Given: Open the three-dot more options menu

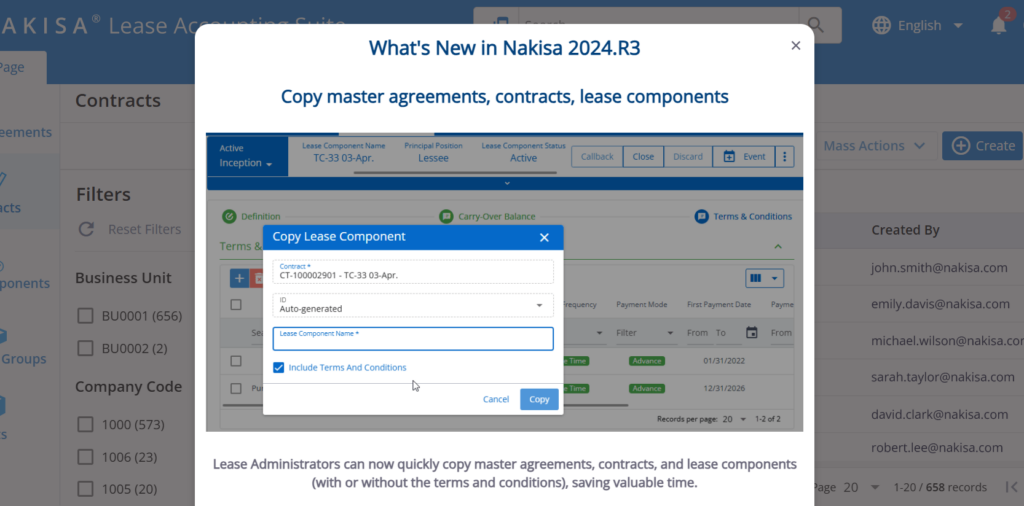Looking at the screenshot, I should [x=785, y=157].
